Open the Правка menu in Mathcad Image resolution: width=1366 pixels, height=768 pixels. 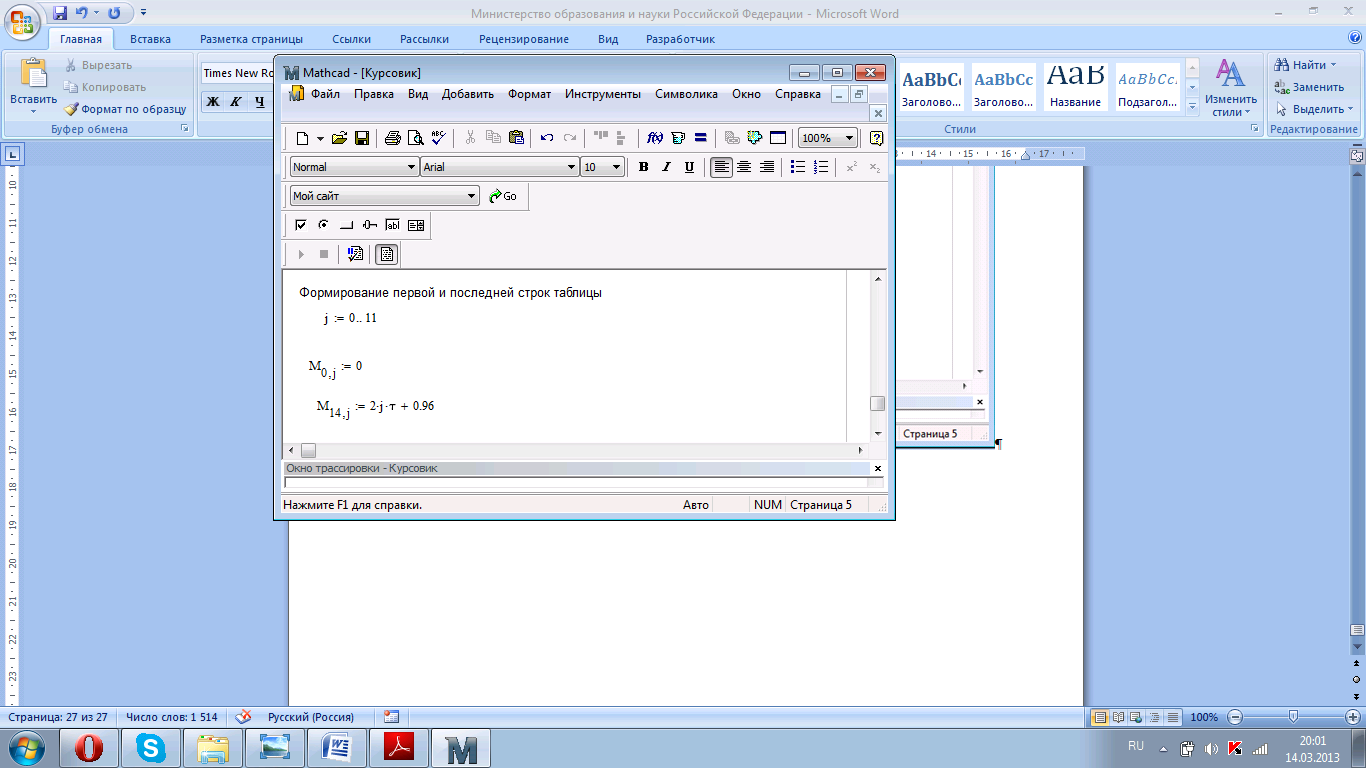pyautogui.click(x=374, y=94)
